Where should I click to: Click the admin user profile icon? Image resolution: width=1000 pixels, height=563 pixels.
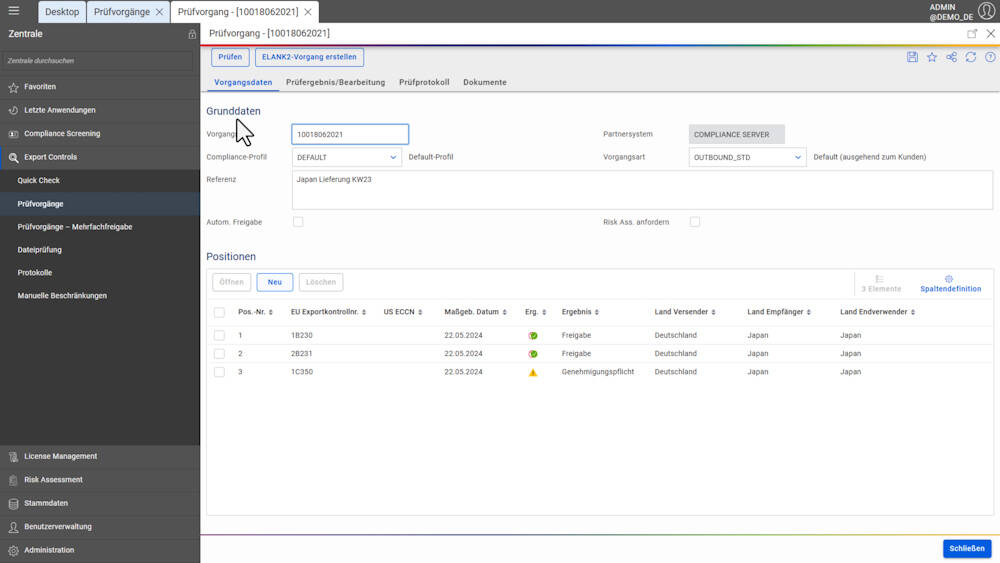point(986,12)
